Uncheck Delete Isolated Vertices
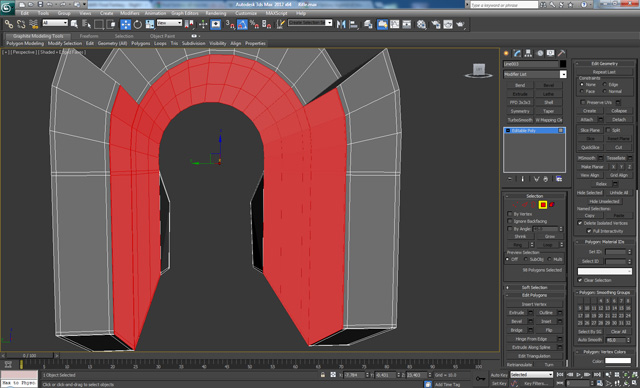The image size is (640, 388). coord(580,223)
